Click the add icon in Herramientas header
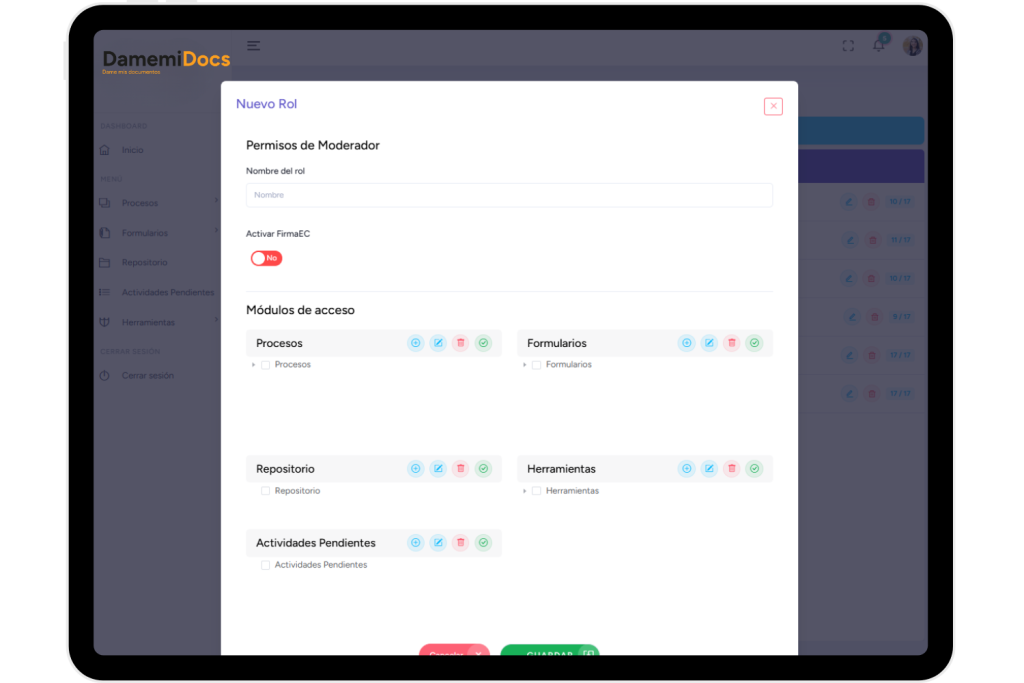Image resolution: width=1024 pixels, height=683 pixels. tap(686, 469)
